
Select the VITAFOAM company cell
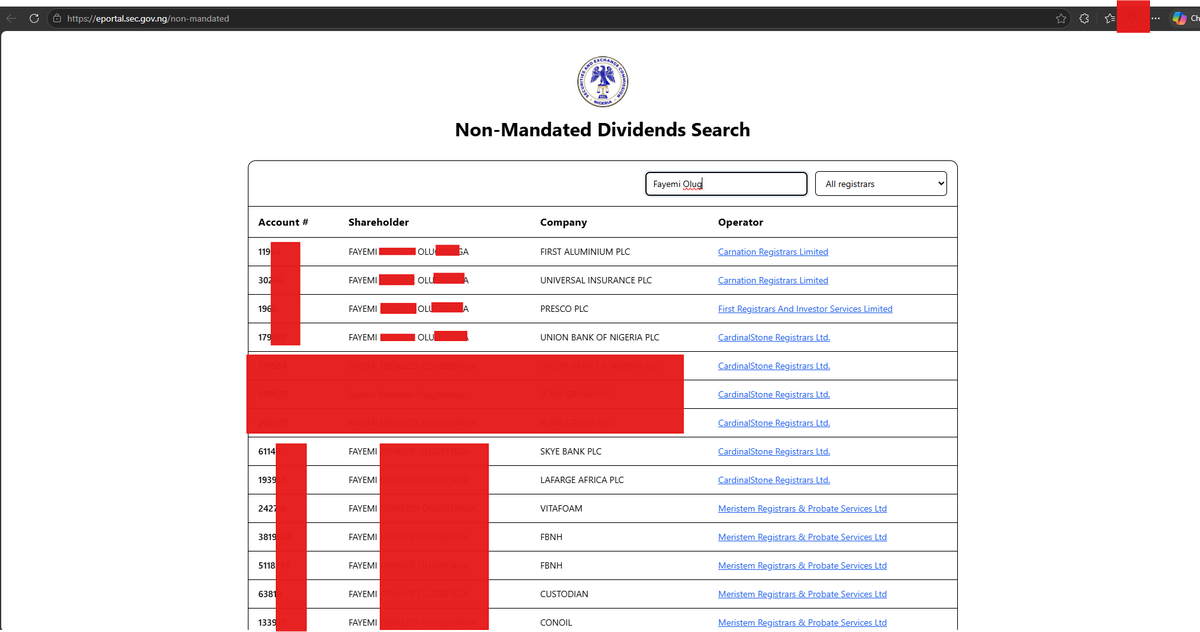pyautogui.click(x=561, y=509)
